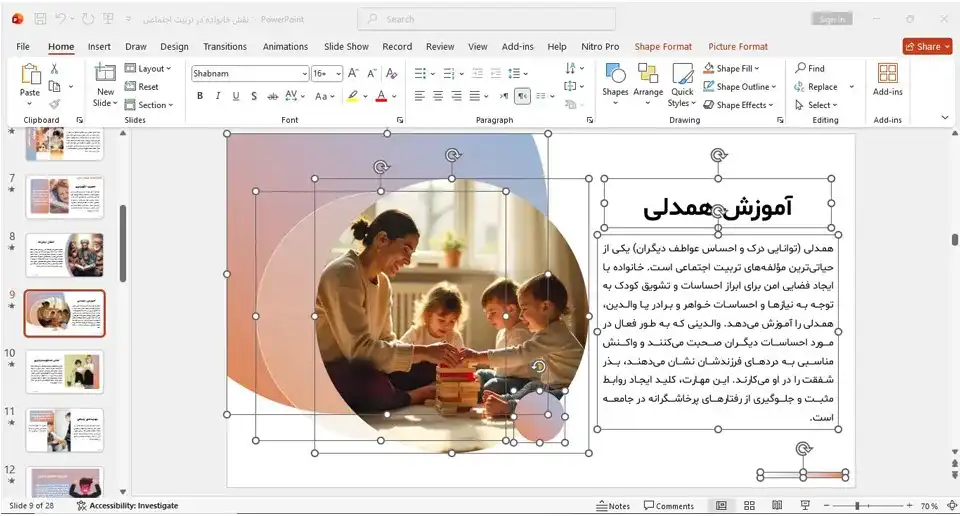Switch to the Shape Format tab
Screen dimensions: 960x516
[x=663, y=47]
